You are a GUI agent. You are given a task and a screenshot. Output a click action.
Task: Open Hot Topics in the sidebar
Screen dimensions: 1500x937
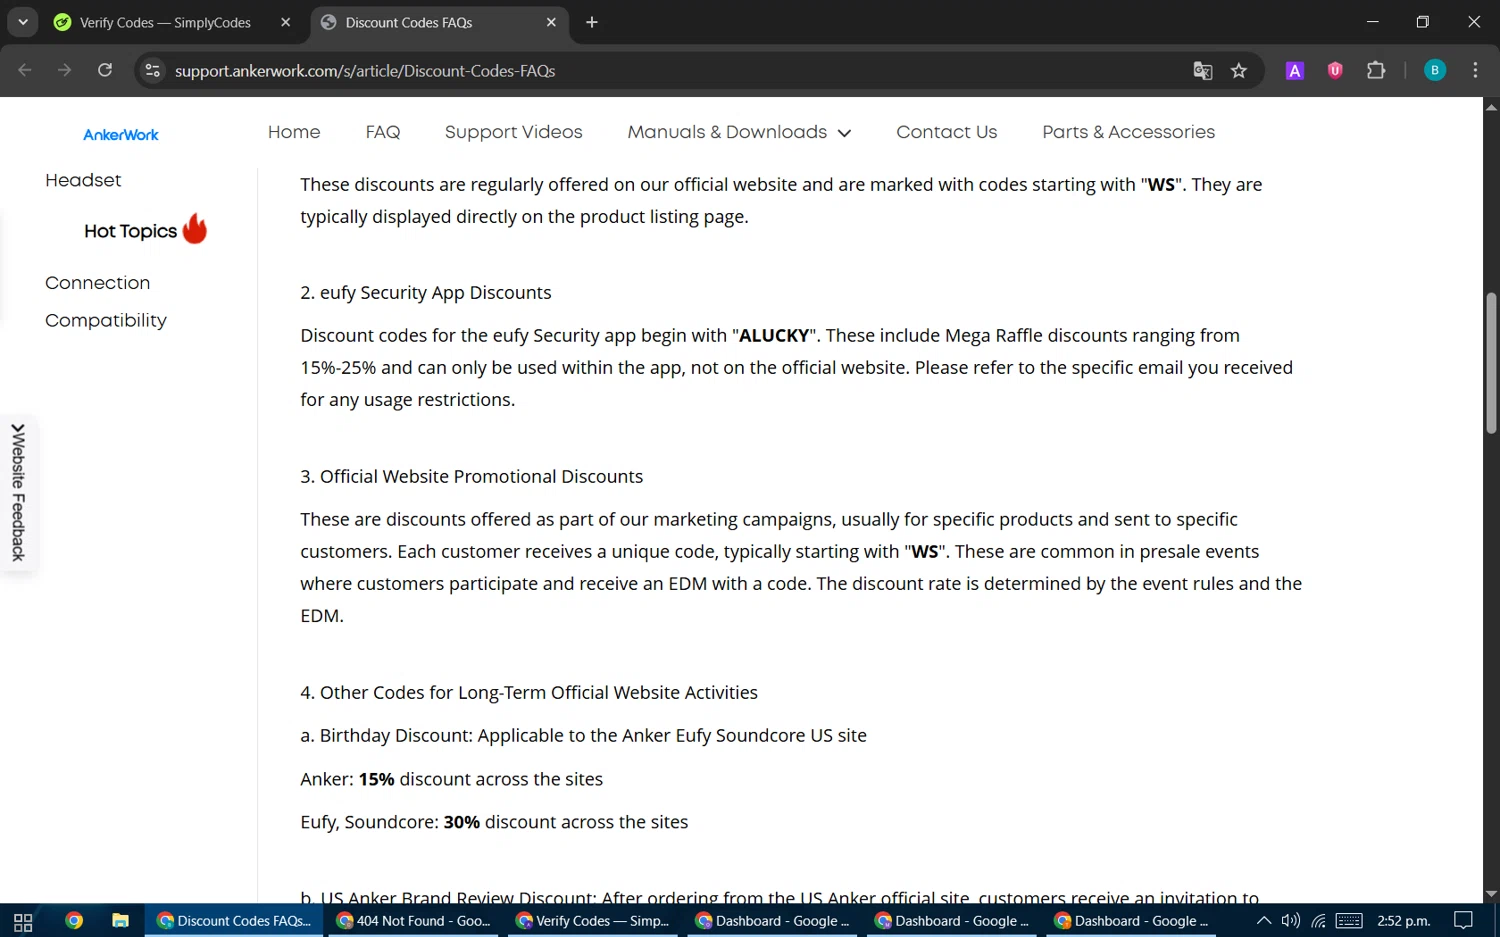tap(130, 231)
